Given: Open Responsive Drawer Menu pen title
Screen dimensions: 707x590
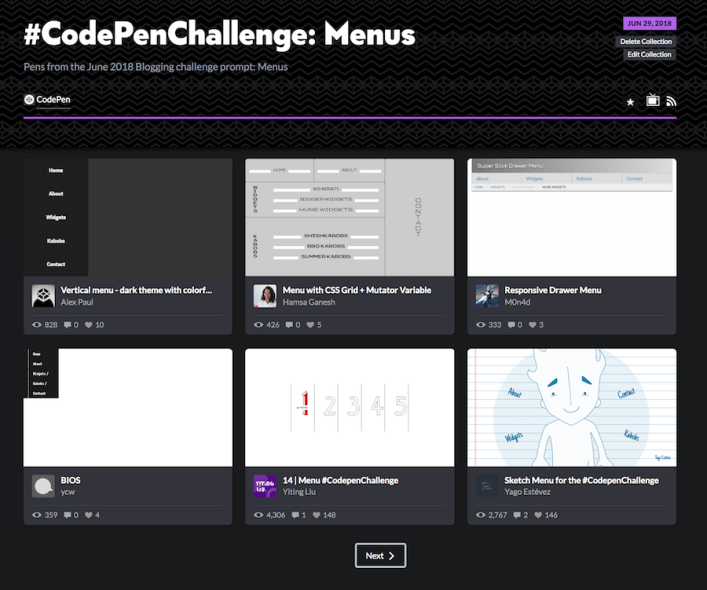Looking at the screenshot, I should point(553,290).
